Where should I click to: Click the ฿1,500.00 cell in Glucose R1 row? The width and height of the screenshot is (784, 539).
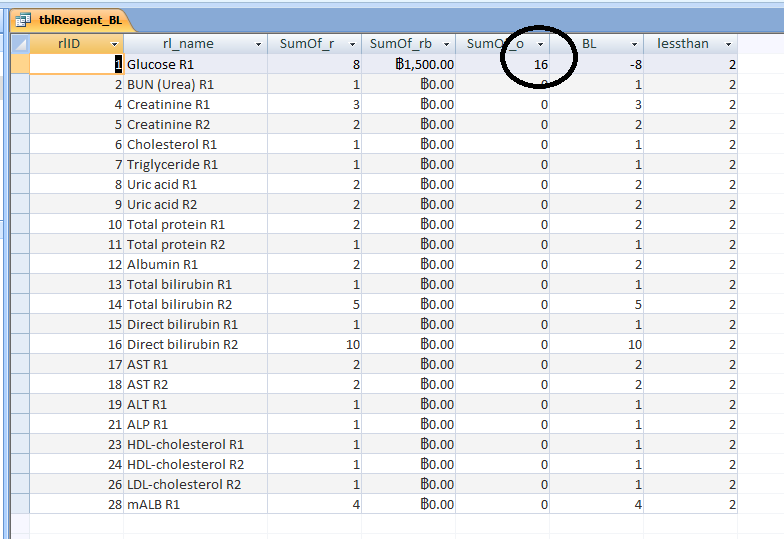408,64
